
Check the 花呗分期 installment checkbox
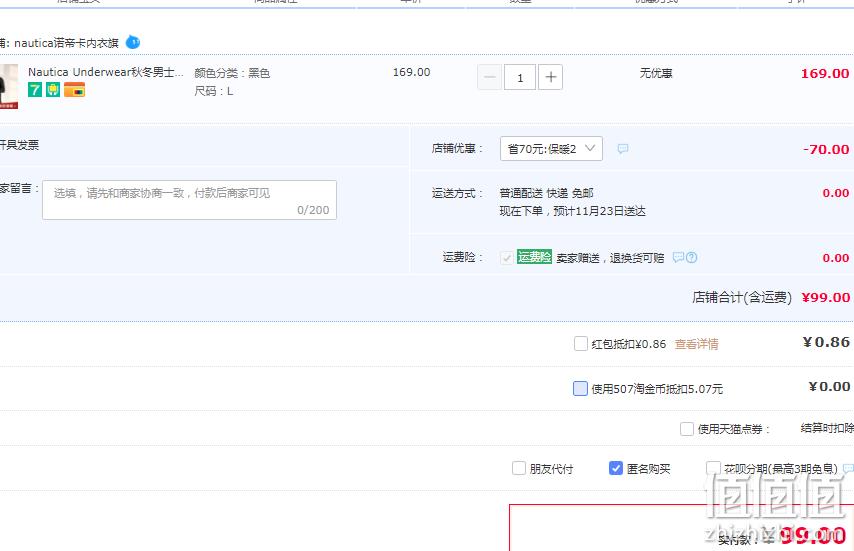[713, 468]
